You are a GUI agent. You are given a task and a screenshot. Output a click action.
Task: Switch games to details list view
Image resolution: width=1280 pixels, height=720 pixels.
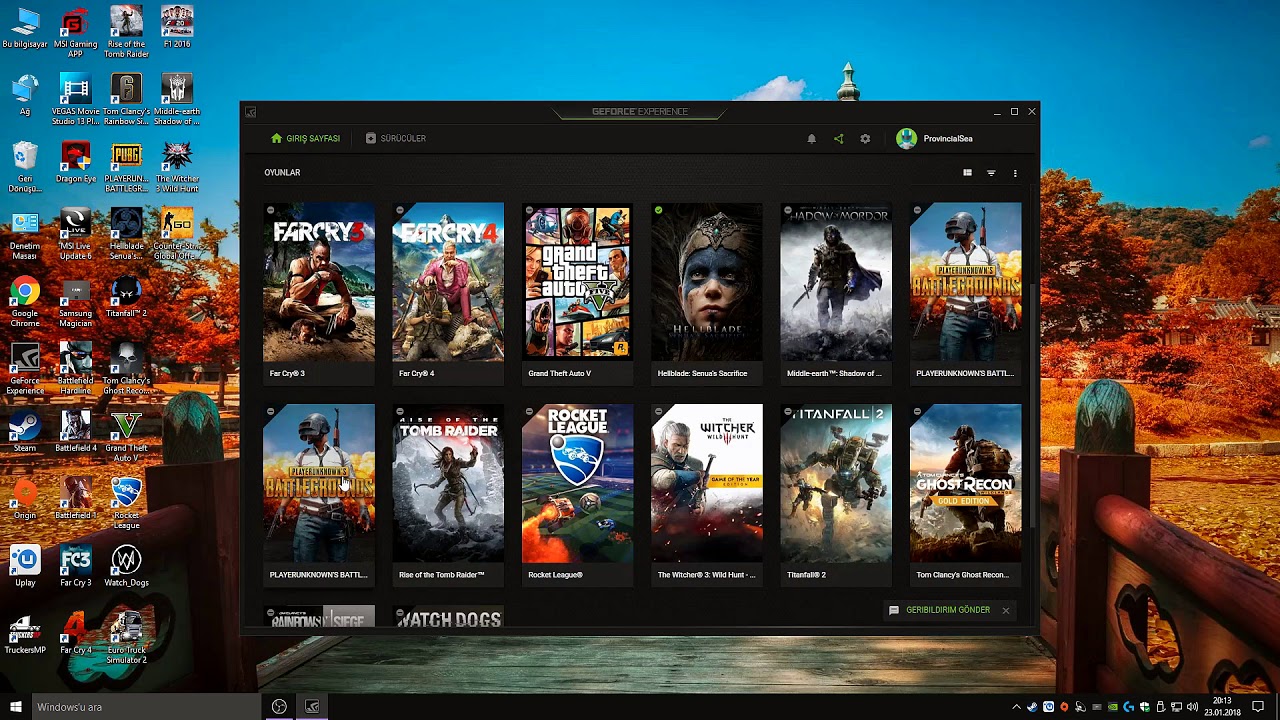click(967, 173)
